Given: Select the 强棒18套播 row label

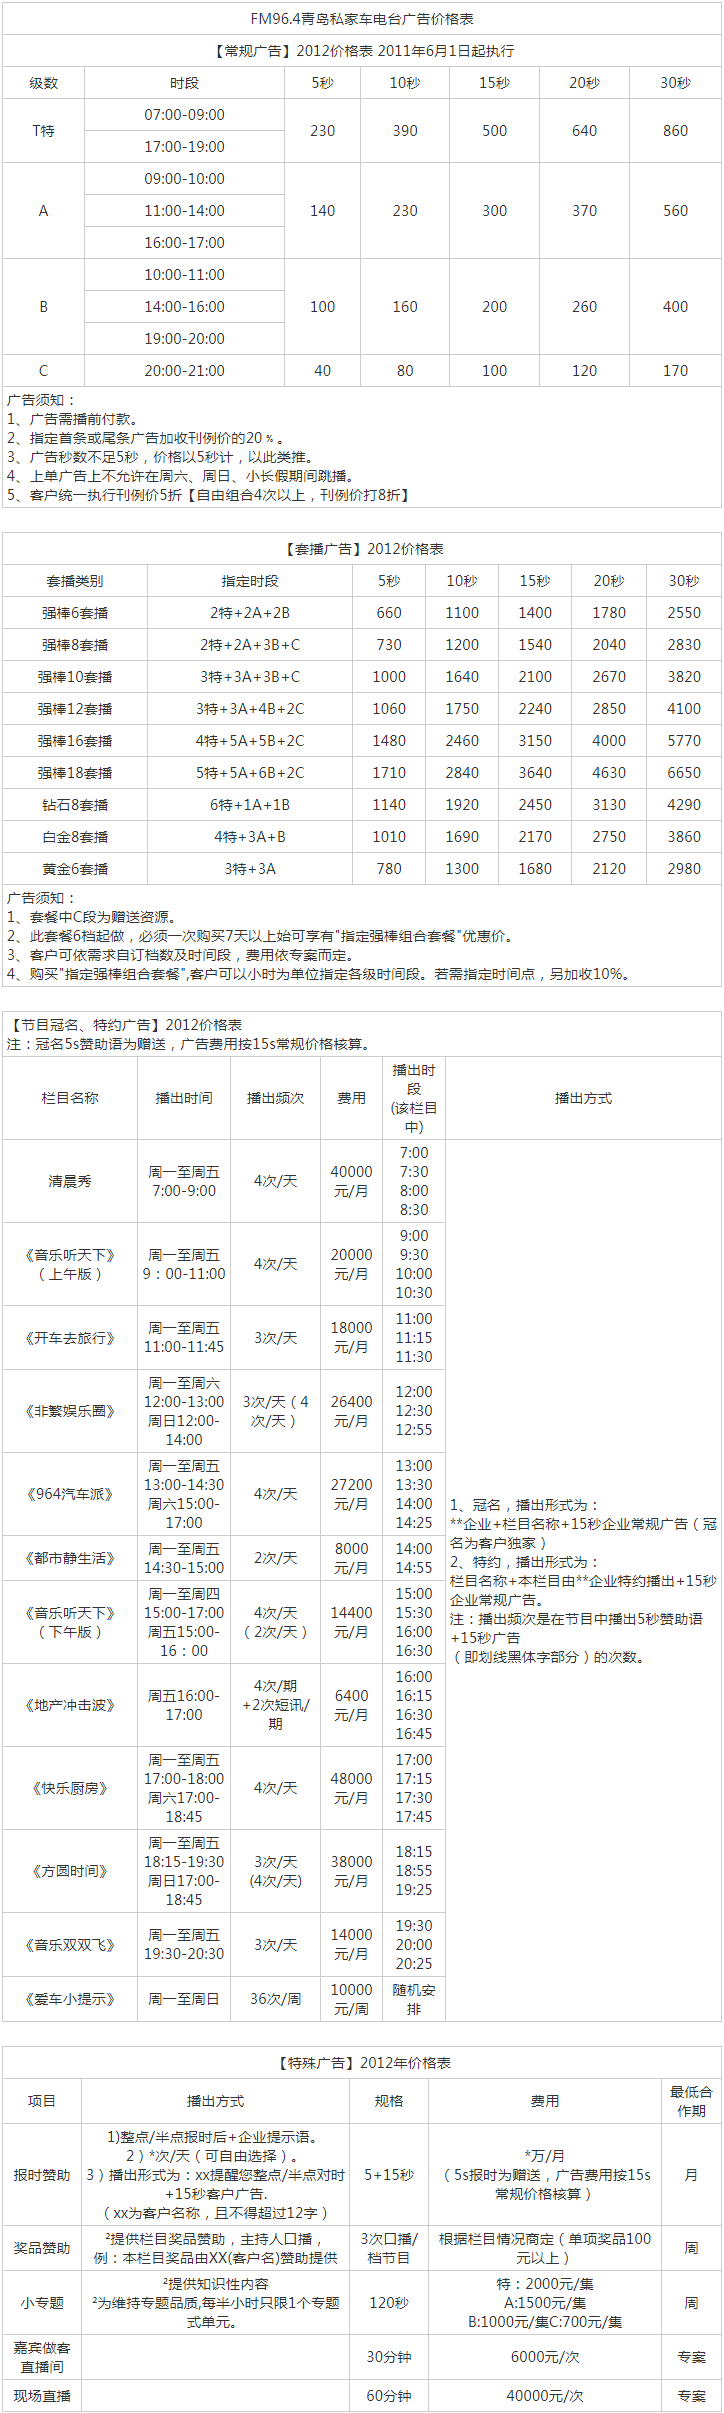Looking at the screenshot, I should (x=75, y=773).
